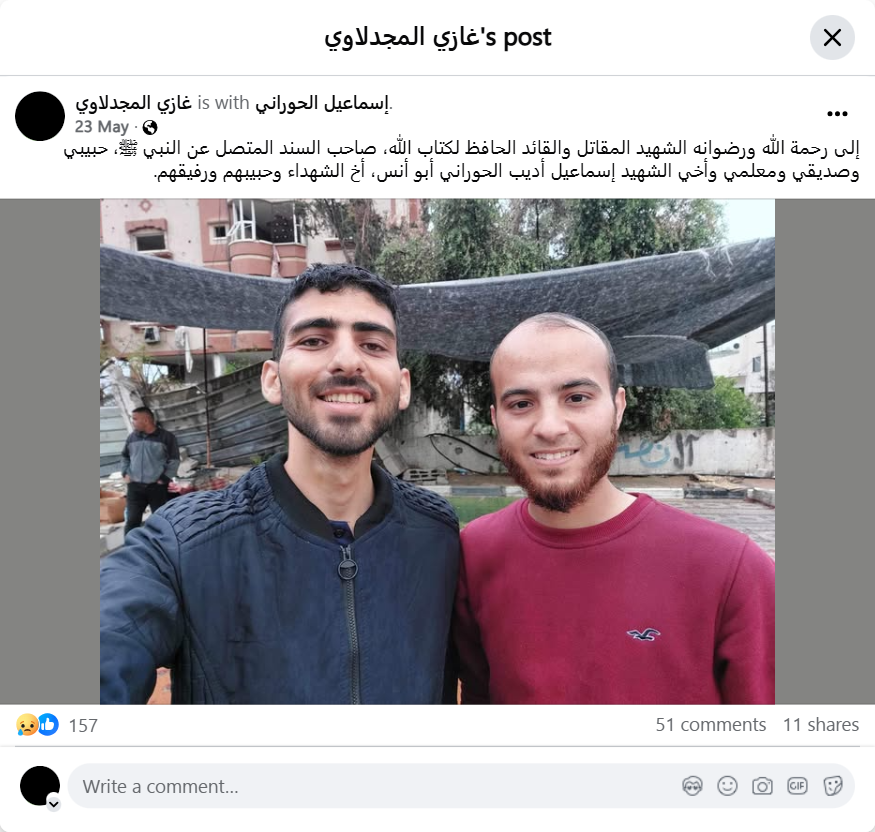The width and height of the screenshot is (875, 832).
Task: Open the GIF picker for the comment
Action: click(x=797, y=786)
